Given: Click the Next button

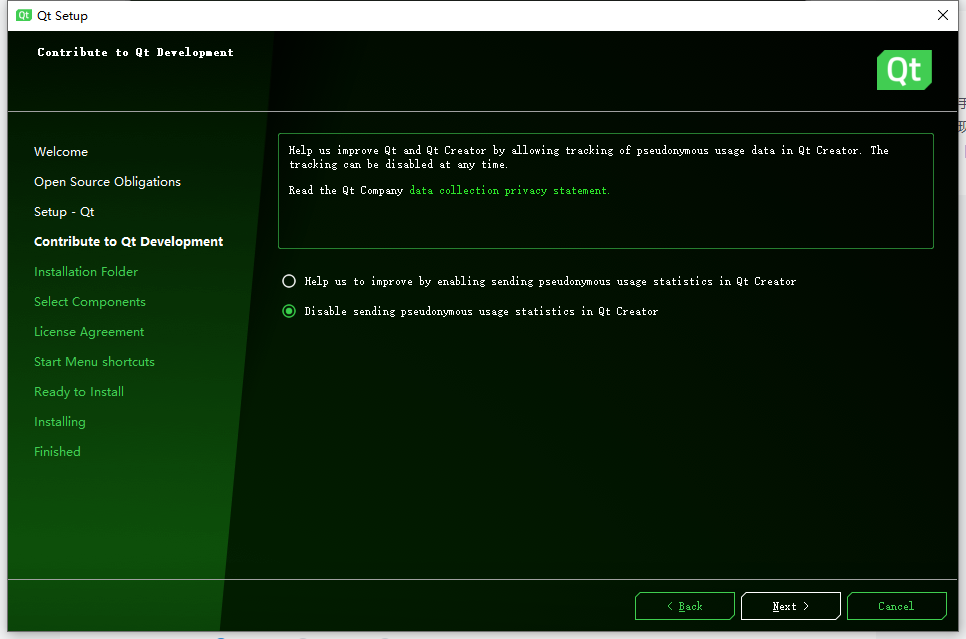Looking at the screenshot, I should [x=790, y=605].
